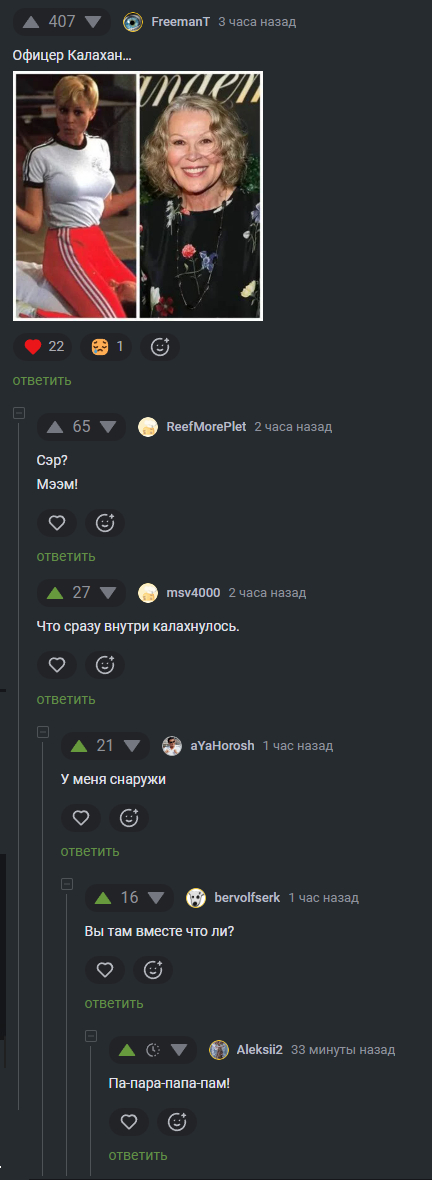Viewport: 432px width, 1180px height.
Task: Like ReefMorePlet's comment with the heart
Action: click(56, 523)
